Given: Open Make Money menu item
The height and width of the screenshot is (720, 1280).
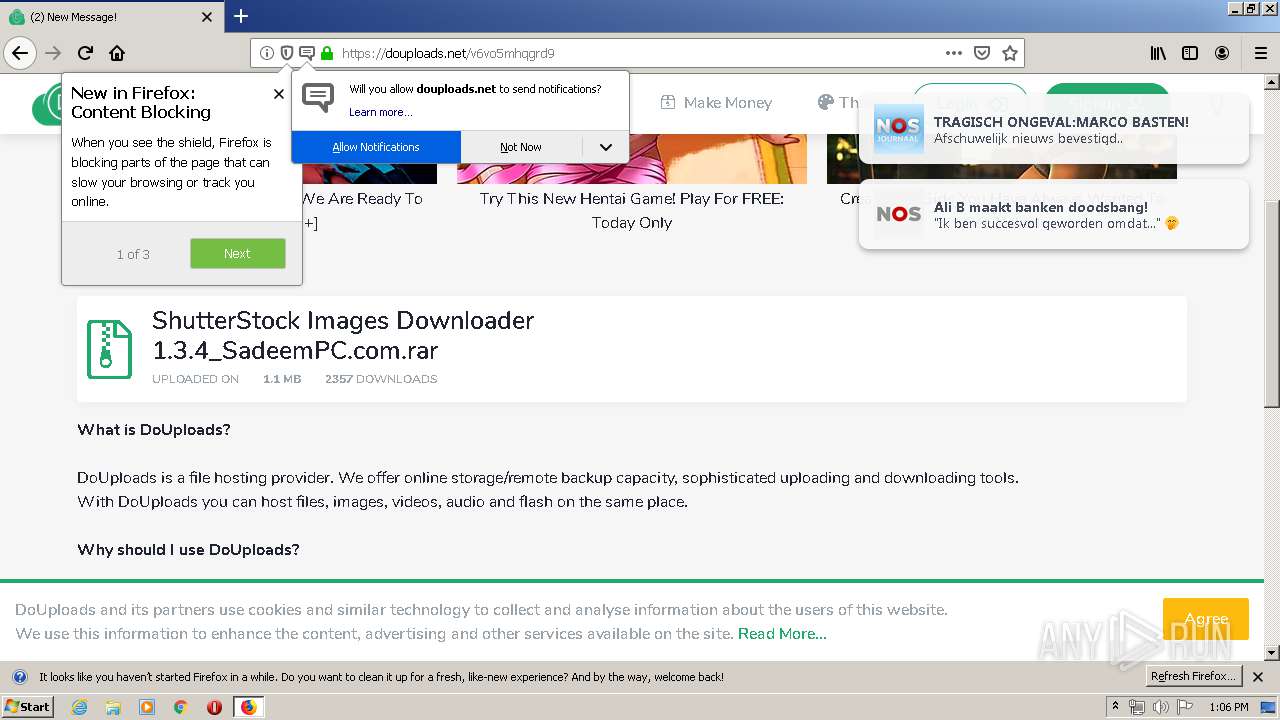Looking at the screenshot, I should [716, 102].
